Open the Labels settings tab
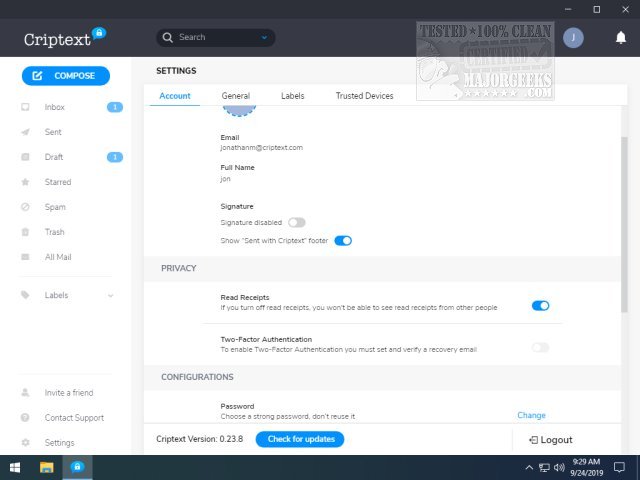Viewport: 640px width, 480px height. (x=293, y=96)
